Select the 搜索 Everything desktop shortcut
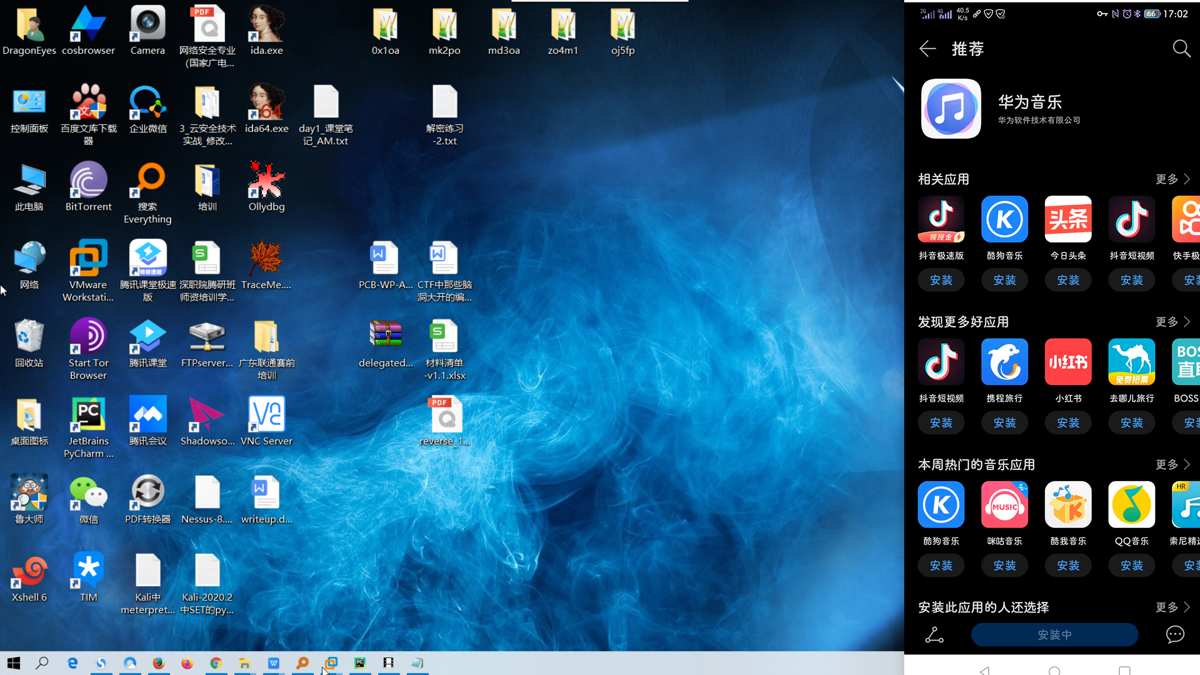Viewport: 1200px width, 675px height. [147, 193]
